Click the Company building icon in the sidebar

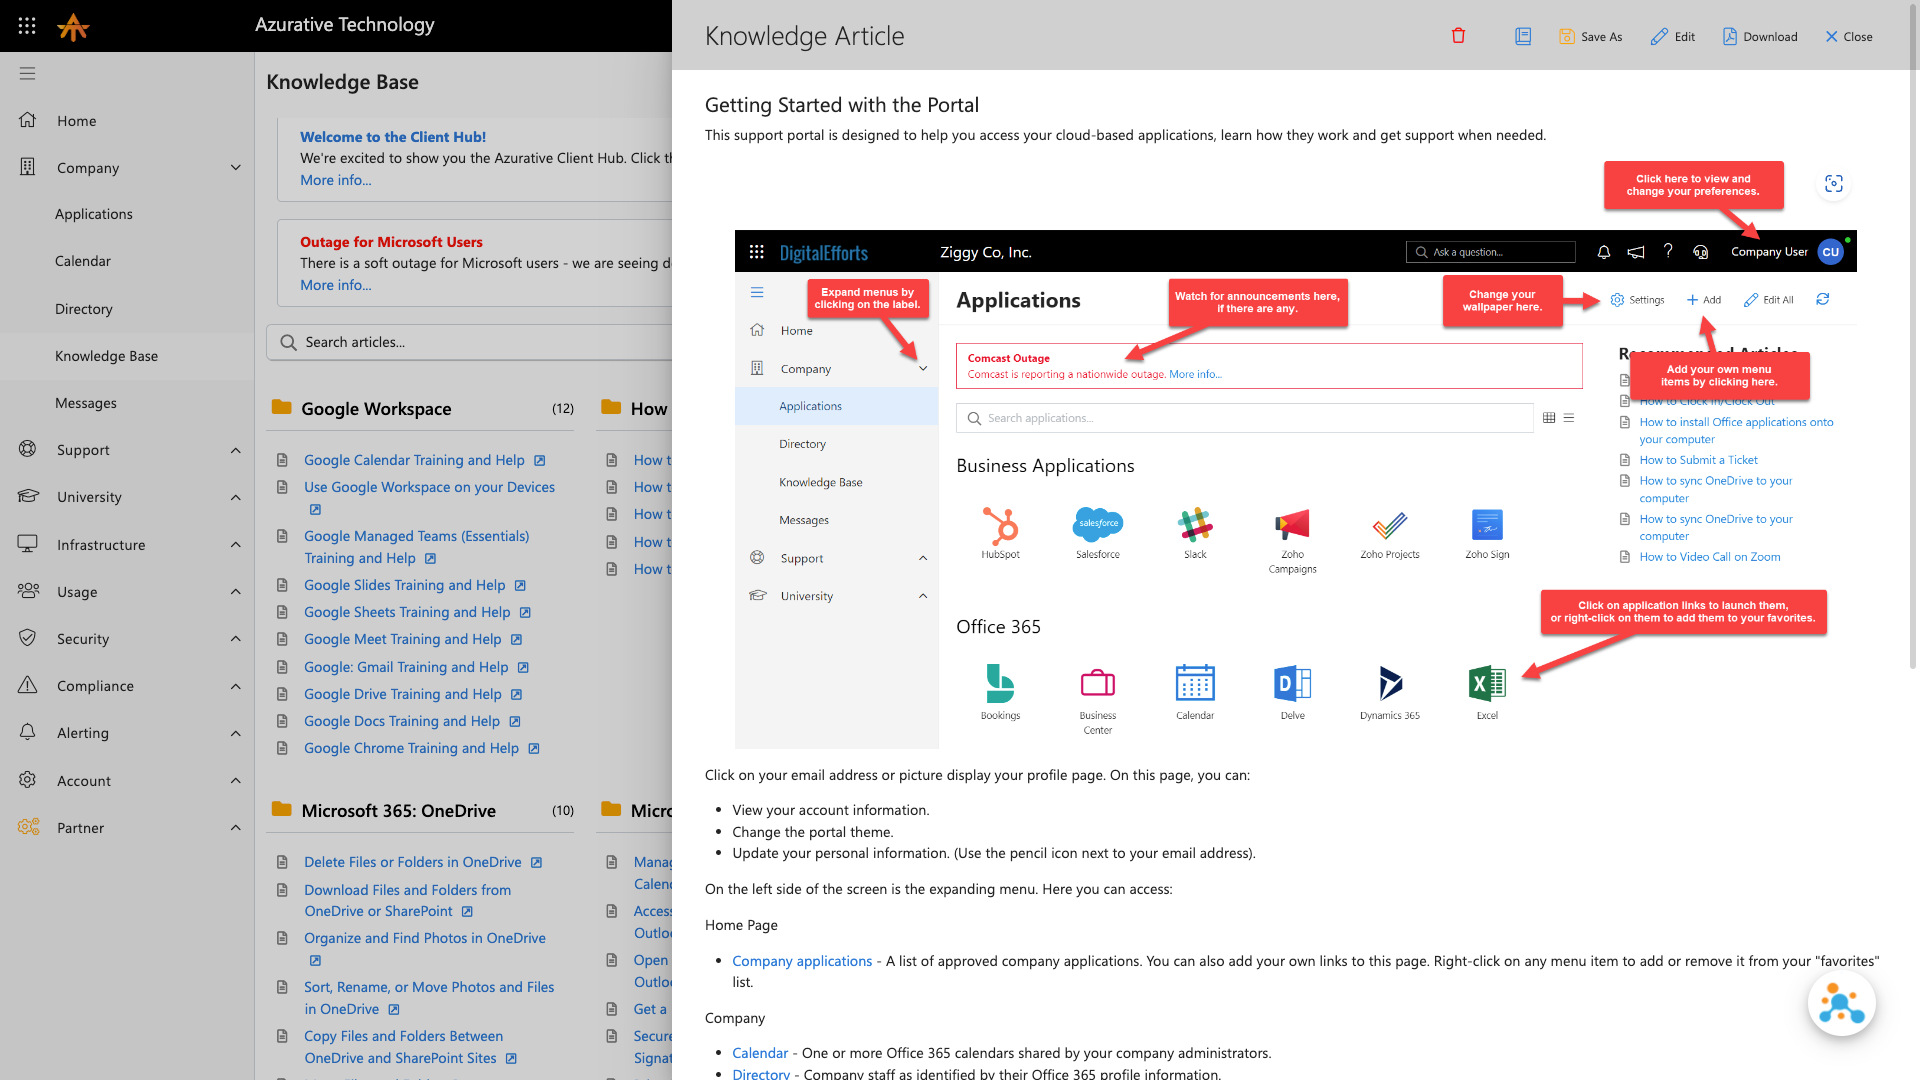28,167
